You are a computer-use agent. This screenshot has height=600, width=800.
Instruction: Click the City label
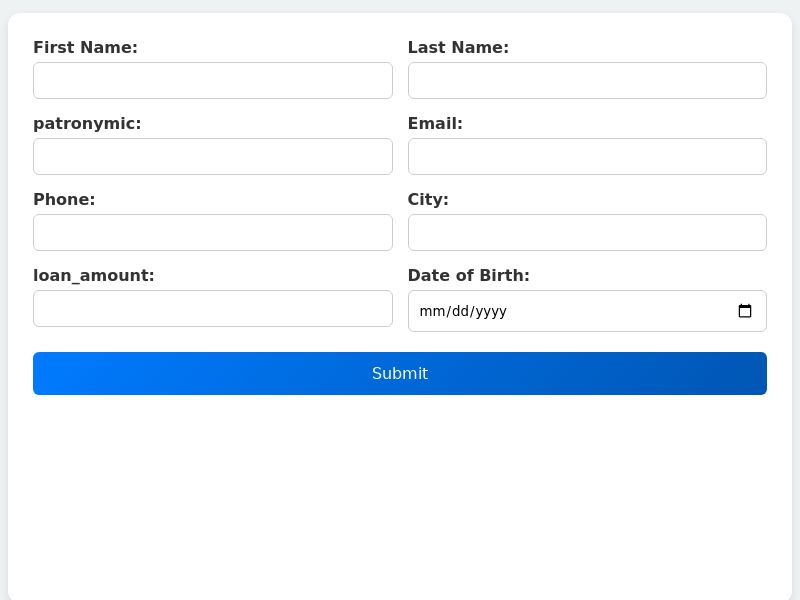tap(428, 199)
